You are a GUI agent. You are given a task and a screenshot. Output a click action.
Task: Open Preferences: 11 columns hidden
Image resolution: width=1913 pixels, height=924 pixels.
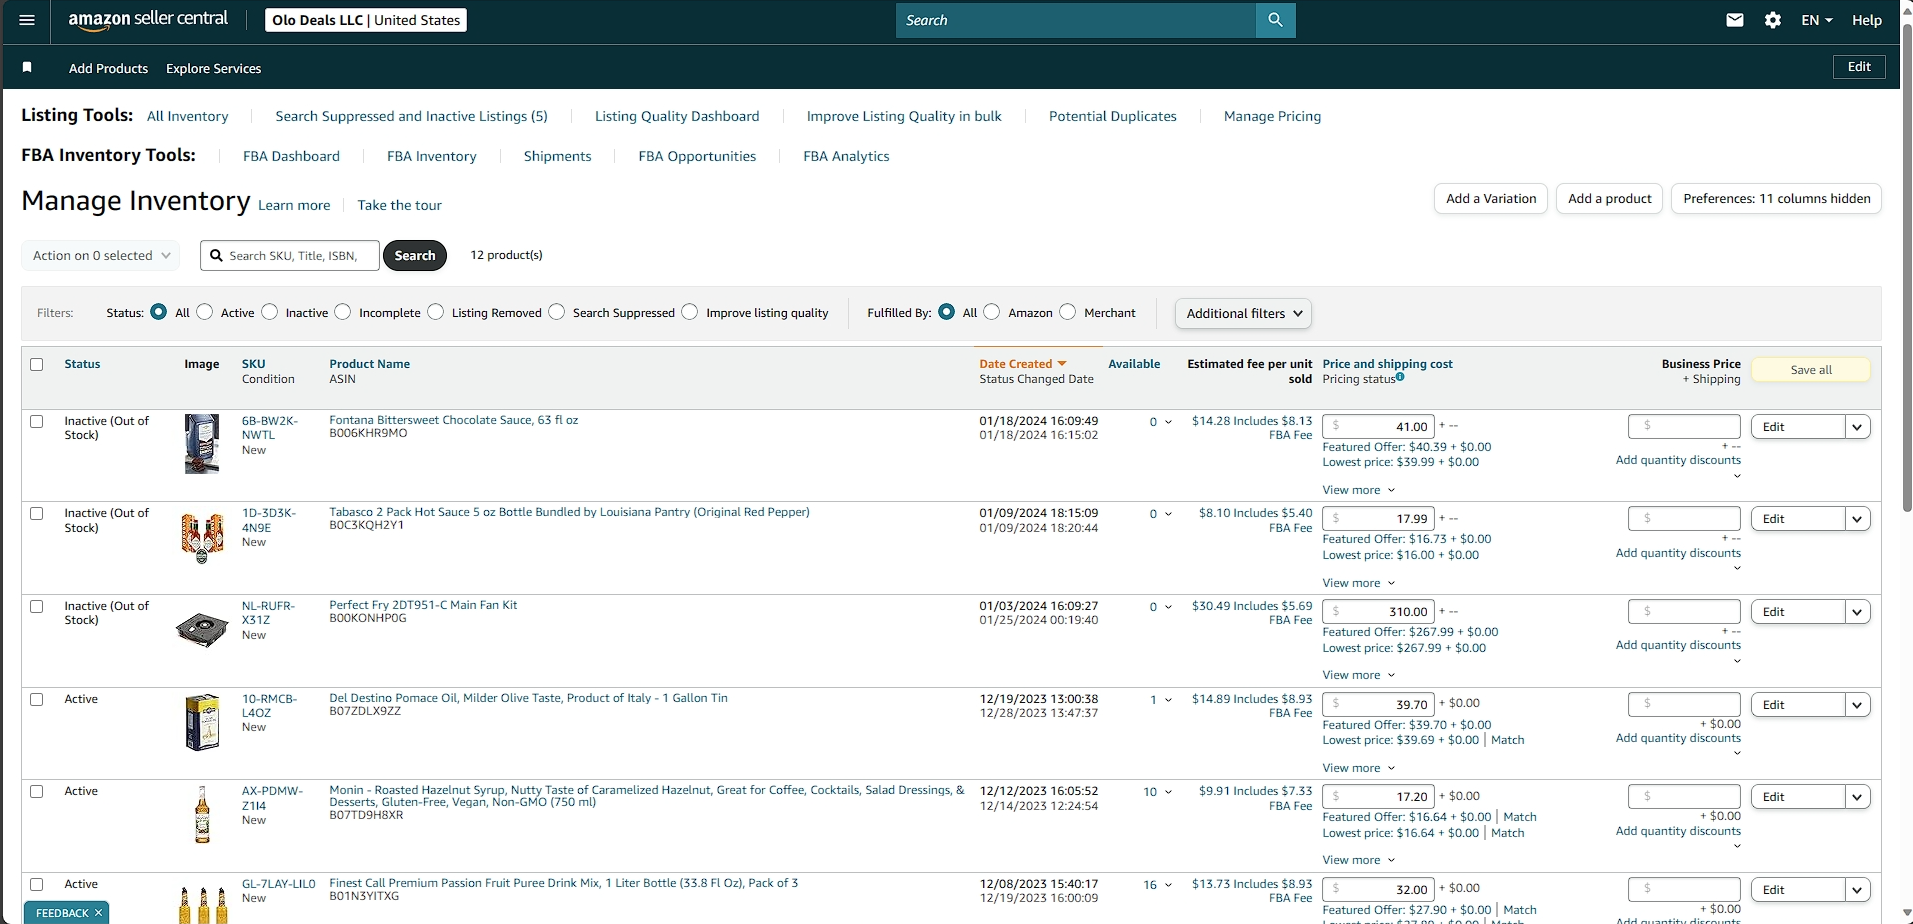(x=1776, y=198)
